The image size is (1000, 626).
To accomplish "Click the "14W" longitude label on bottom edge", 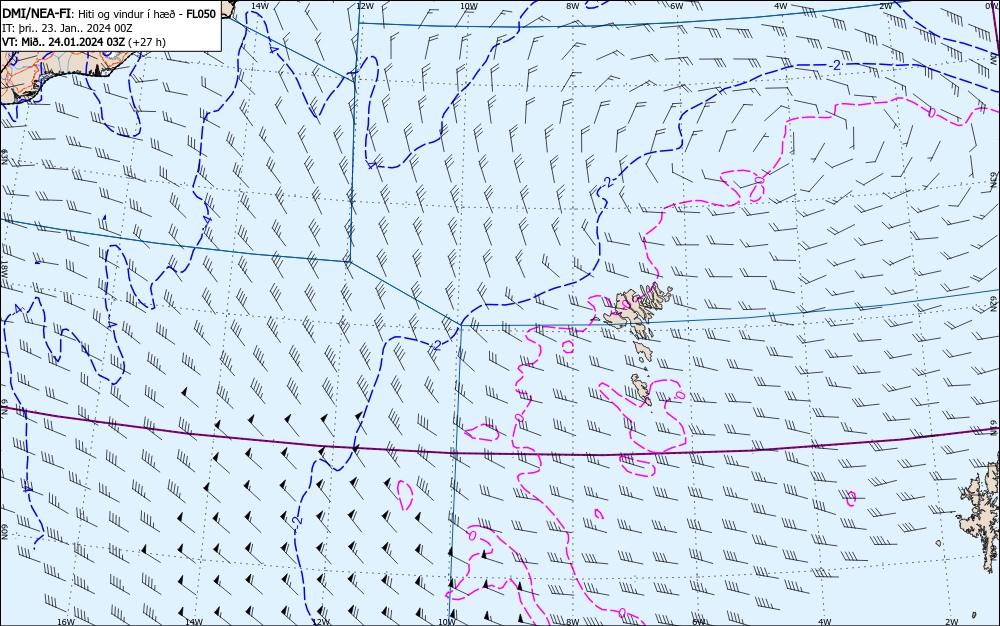I will click(x=193, y=622).
